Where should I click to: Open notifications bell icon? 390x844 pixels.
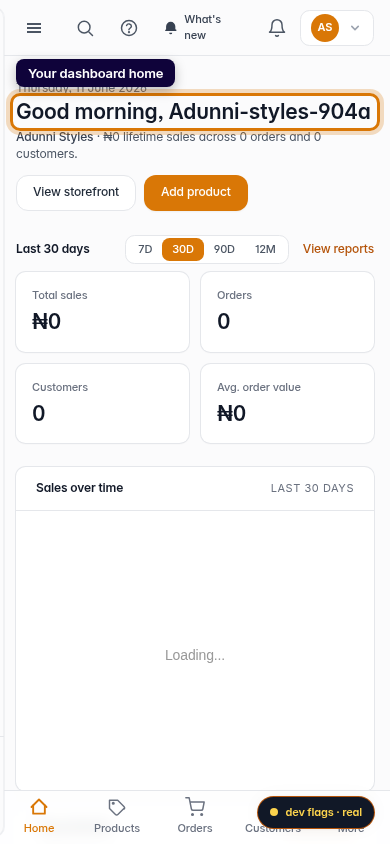pyautogui.click(x=276, y=28)
